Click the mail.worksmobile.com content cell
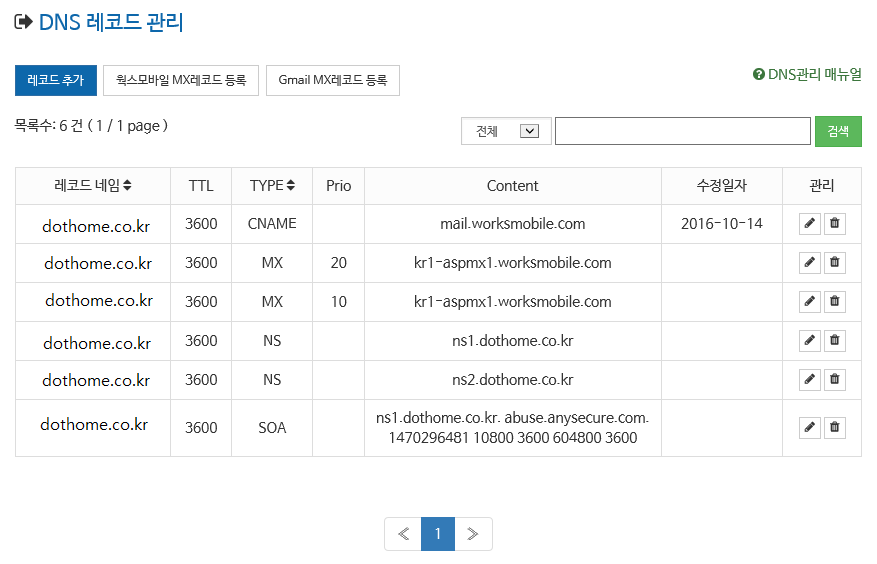 [512, 224]
